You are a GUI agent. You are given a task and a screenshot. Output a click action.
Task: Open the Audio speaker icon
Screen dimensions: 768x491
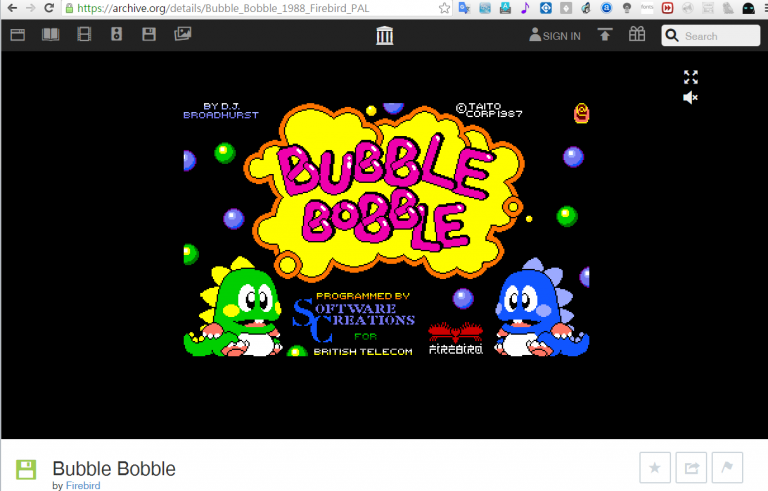point(117,34)
